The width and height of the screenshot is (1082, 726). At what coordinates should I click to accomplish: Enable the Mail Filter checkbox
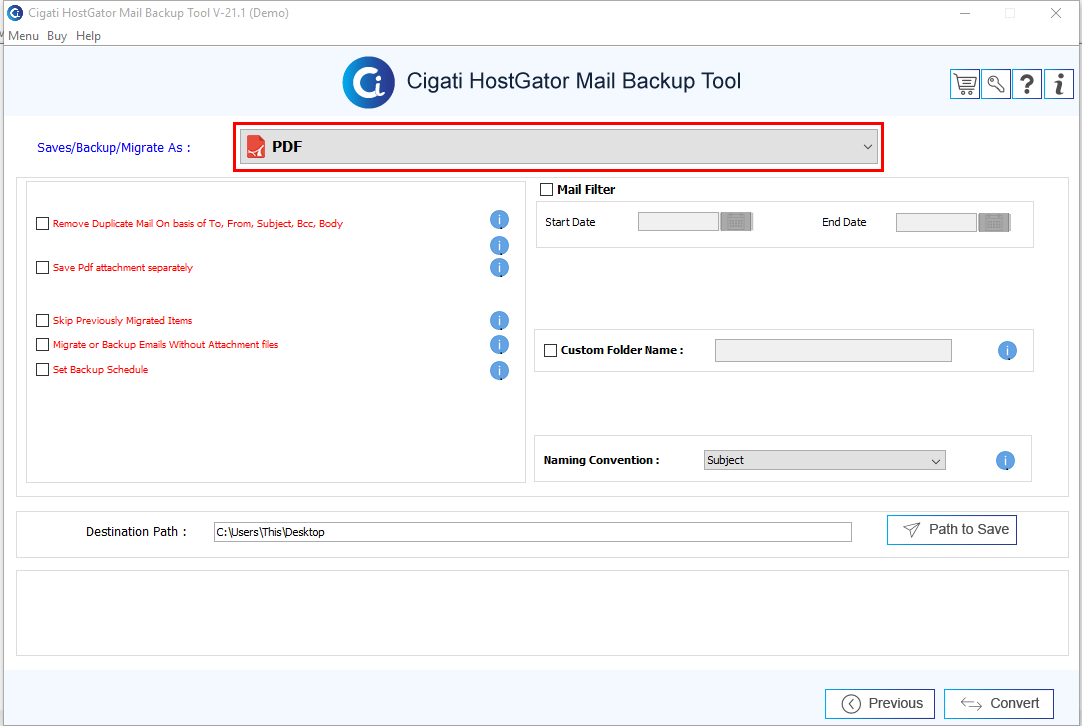tap(547, 189)
